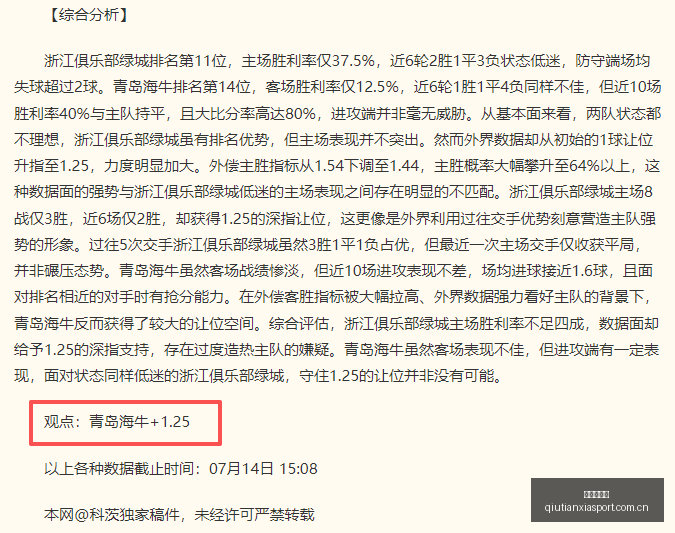
Task: Click the 本网@科茨独家稿件 copyright notice
Action: pyautogui.click(x=179, y=514)
